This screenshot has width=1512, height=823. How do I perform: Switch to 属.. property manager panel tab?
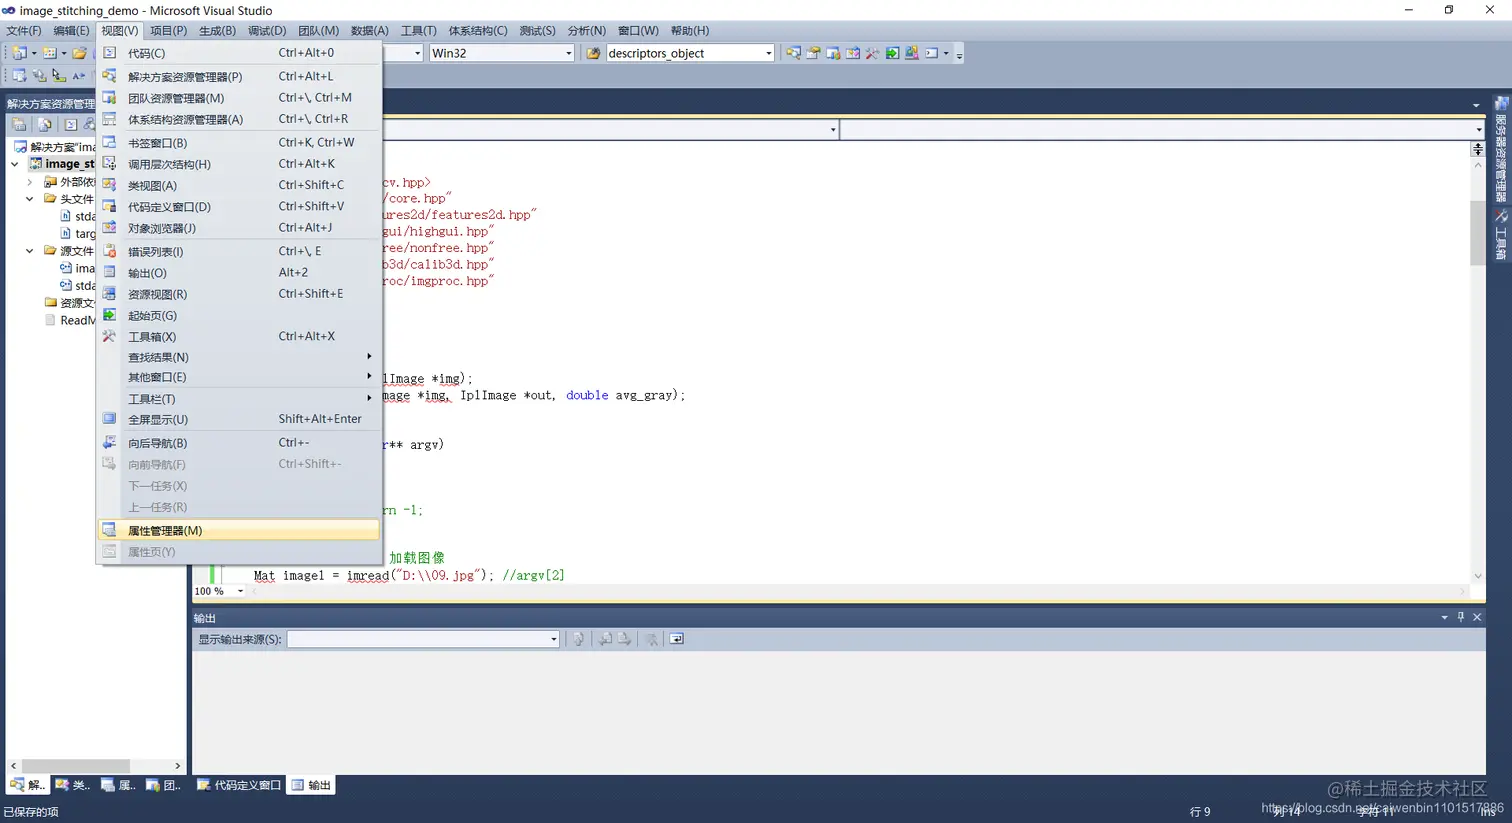click(118, 785)
